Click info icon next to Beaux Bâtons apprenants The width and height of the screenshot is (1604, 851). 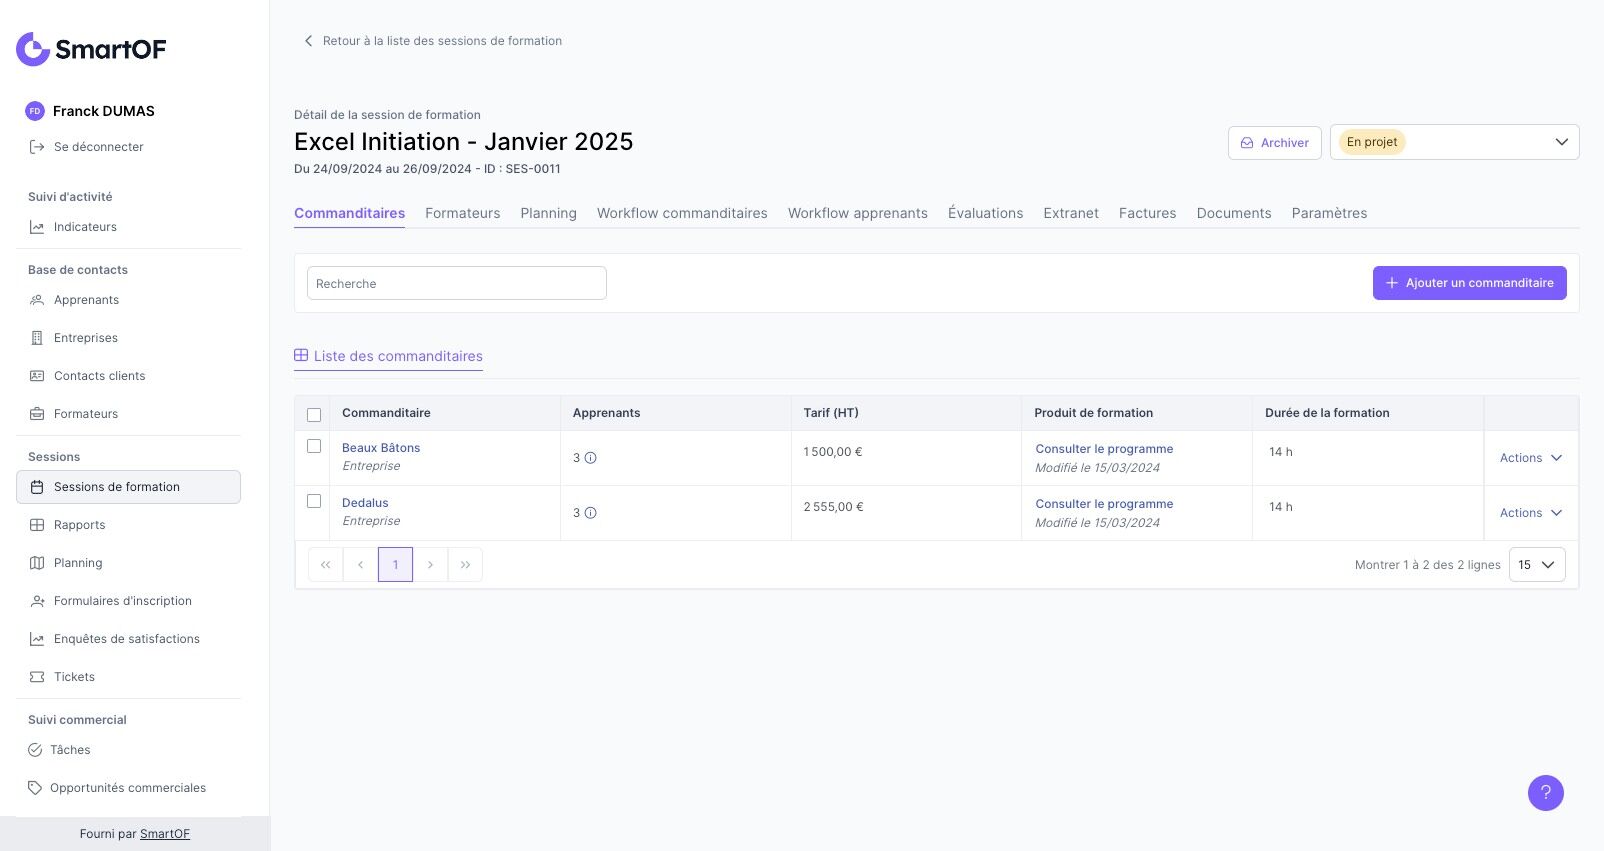[x=591, y=458]
